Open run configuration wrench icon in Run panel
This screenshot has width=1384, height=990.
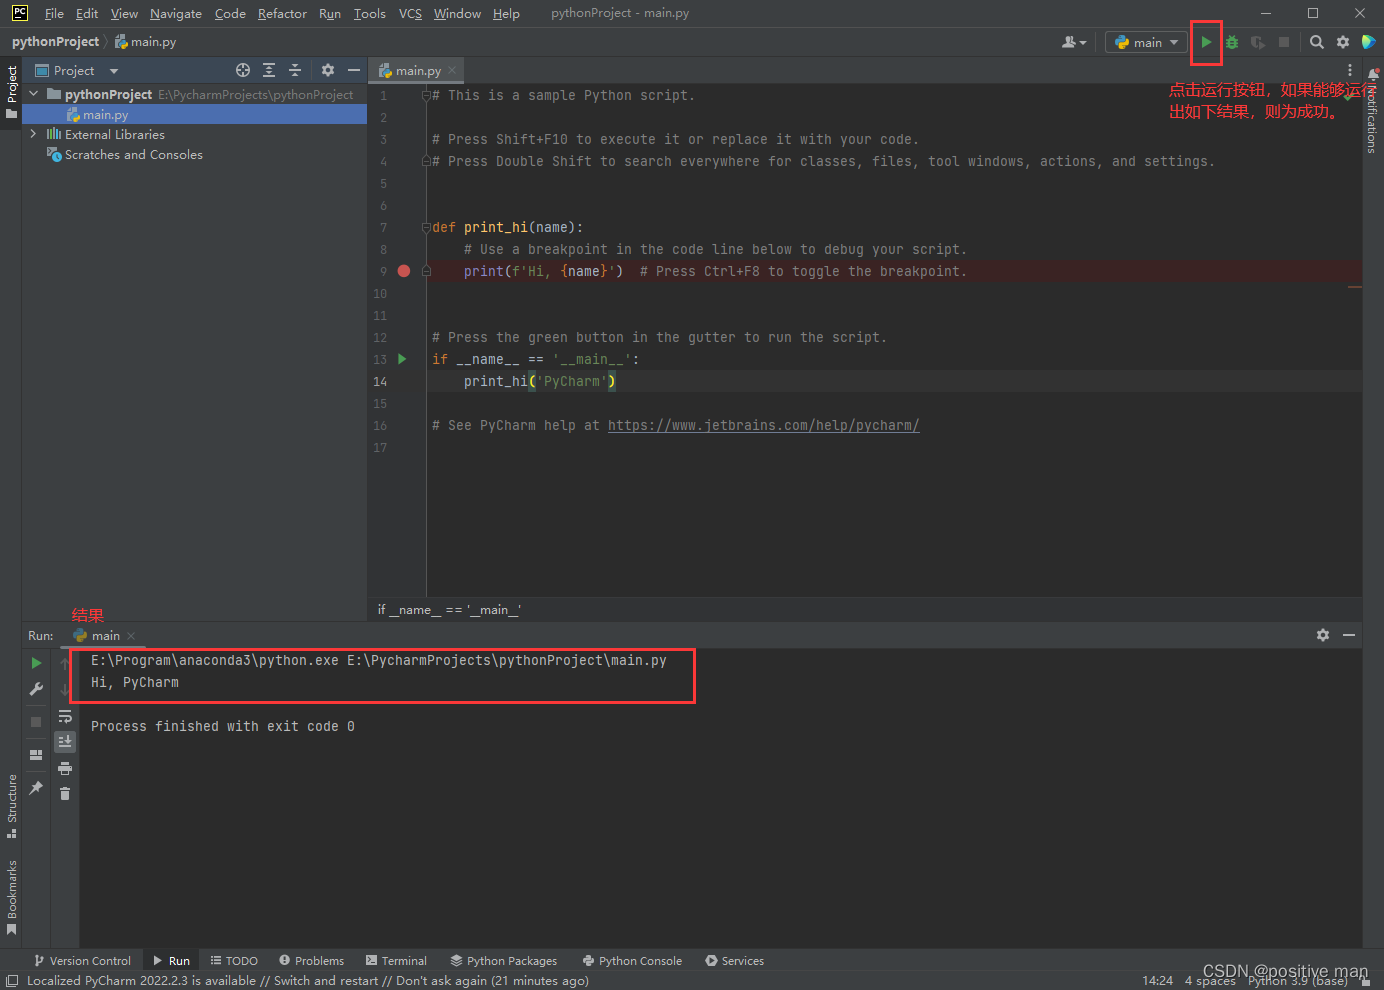pos(36,689)
